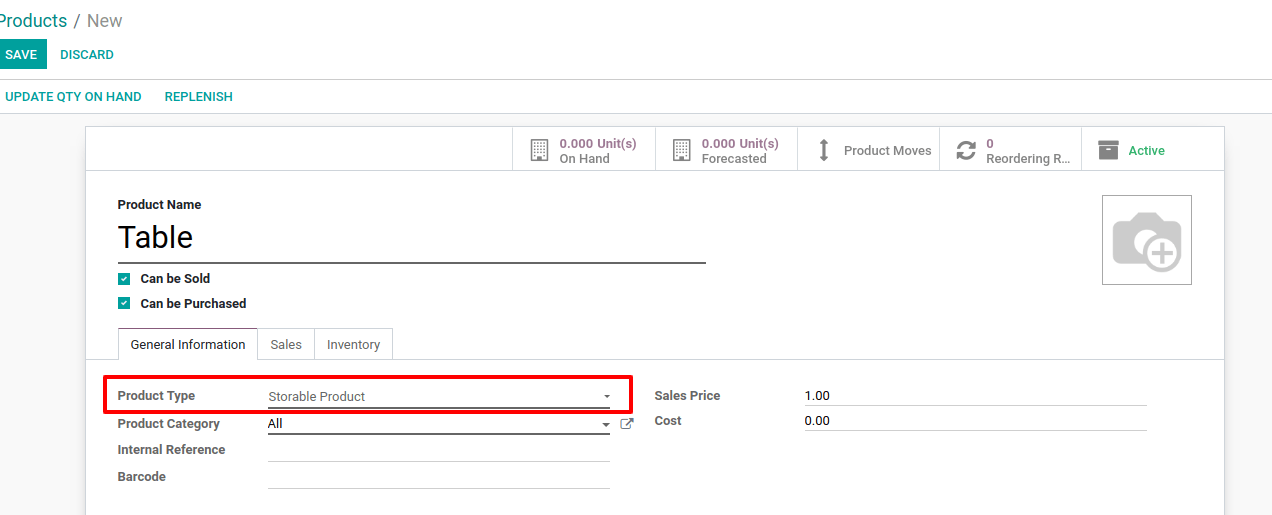1272x515 pixels.
Task: Open 0.000 Unit(s) On Hand stat
Action: coord(584,150)
